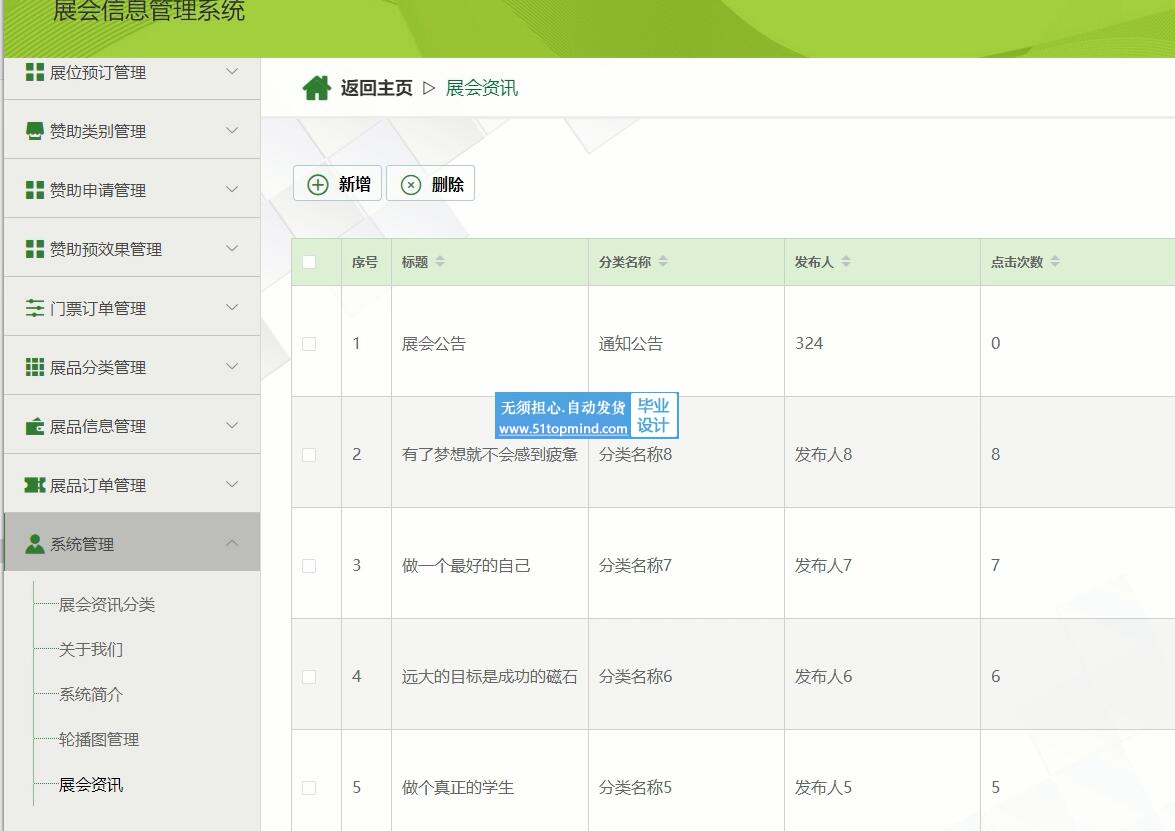1175x831 pixels.
Task: Click the 展品信息管理 wallet icon
Action: point(35,426)
